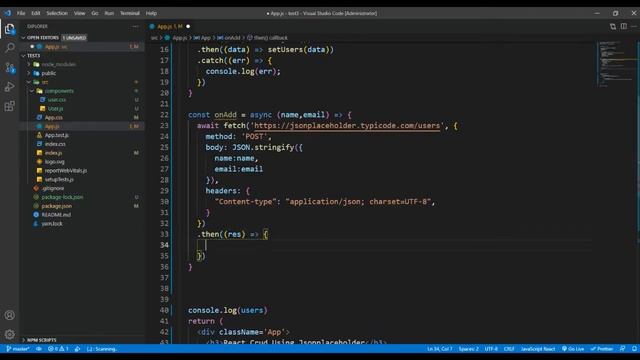The width and height of the screenshot is (640, 360).
Task: Click the JavaScript React language mode
Action: (538, 349)
